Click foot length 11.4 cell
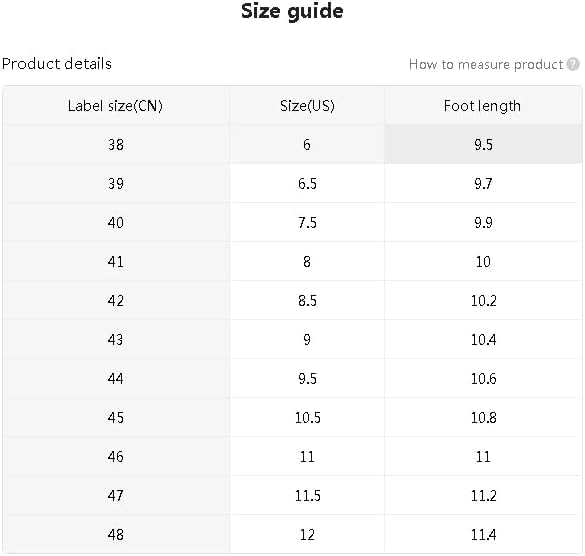The width and height of the screenshot is (585, 556). (483, 535)
